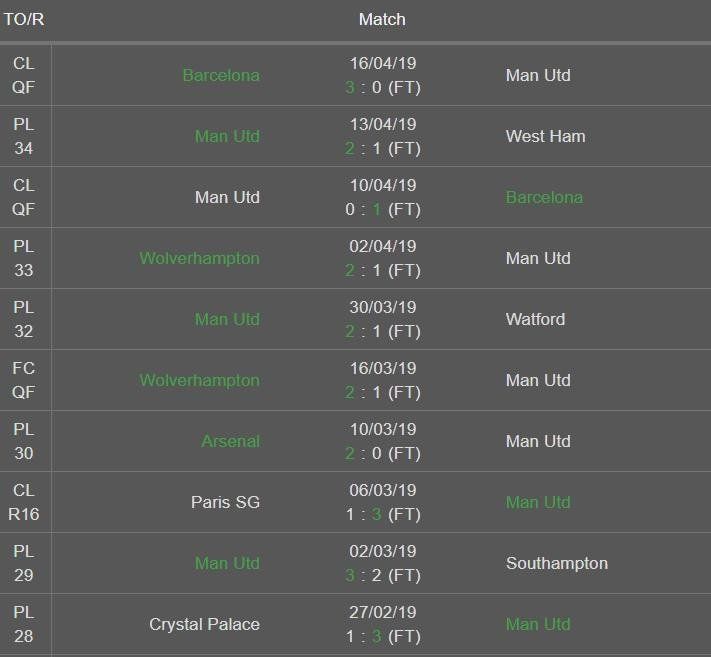Select Wolverhampton in the 02/04/19 match

click(x=199, y=258)
